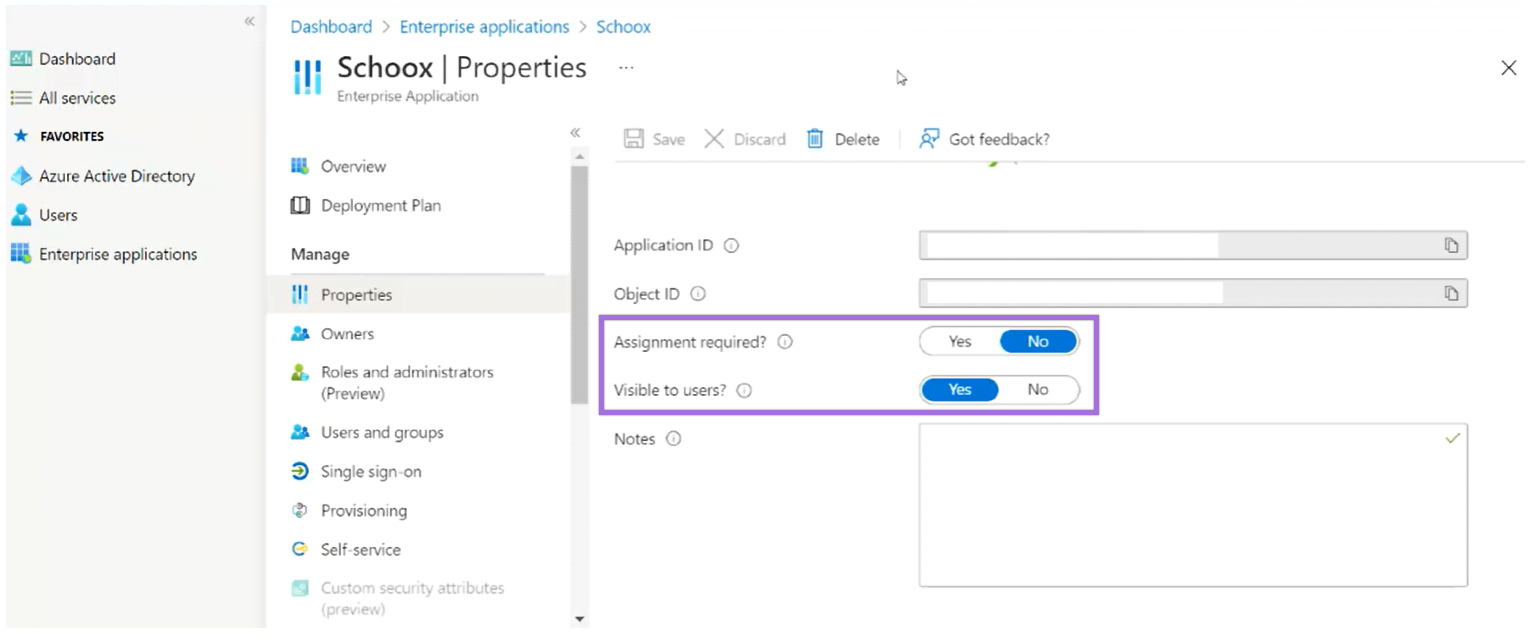Click the Users and groups icon
1534x643 pixels.
pyautogui.click(x=300, y=433)
